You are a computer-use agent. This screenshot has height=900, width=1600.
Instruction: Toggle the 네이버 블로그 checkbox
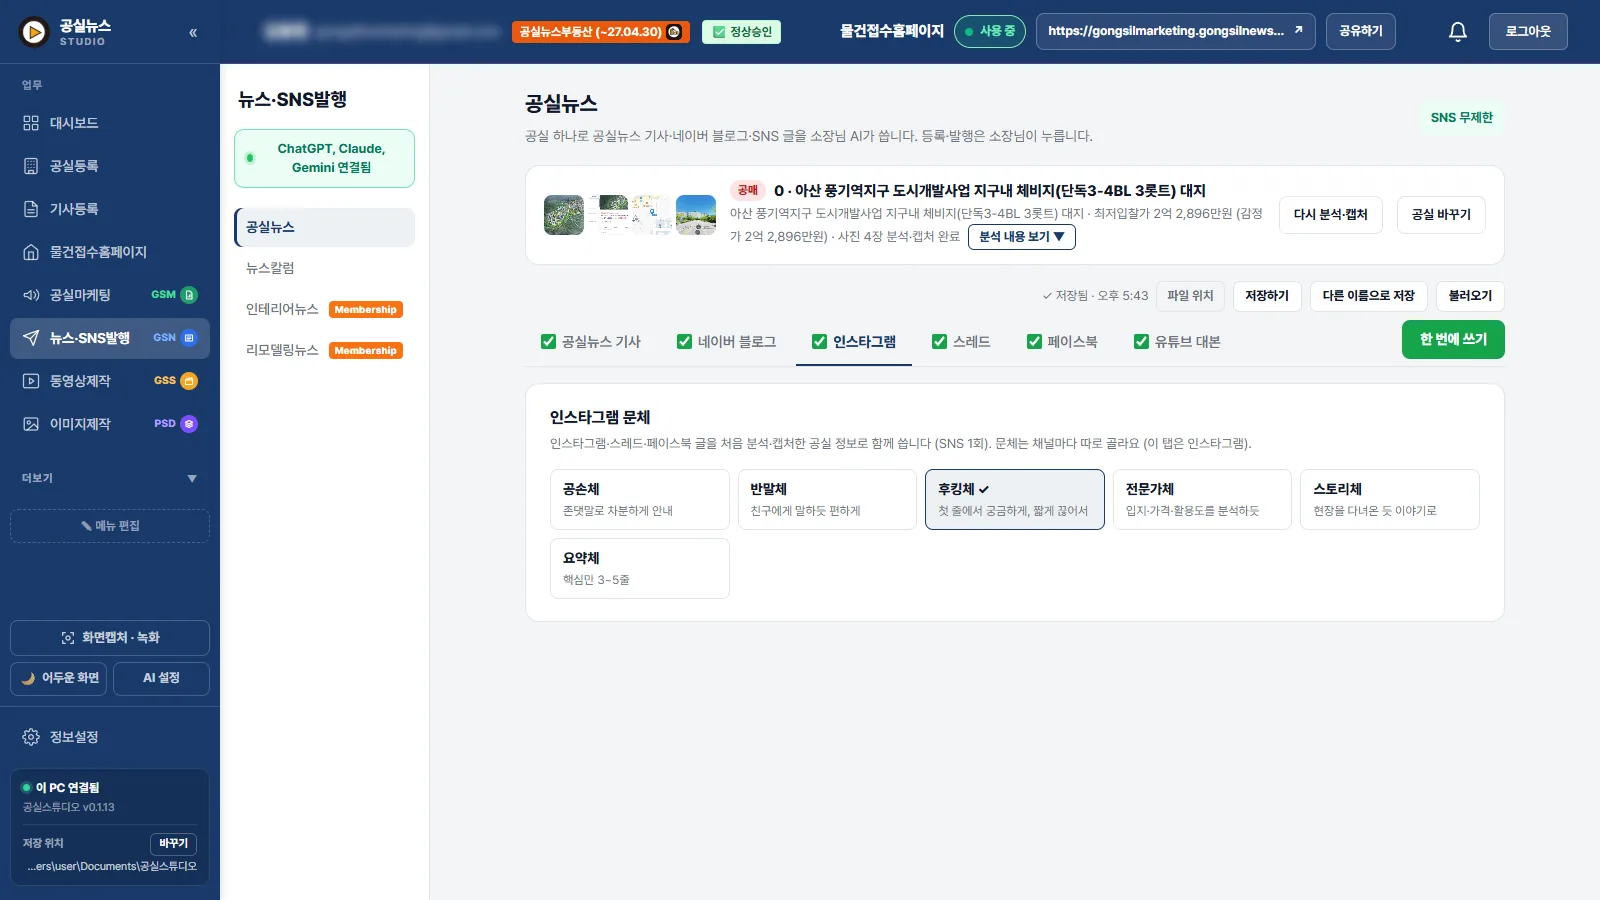coord(684,342)
